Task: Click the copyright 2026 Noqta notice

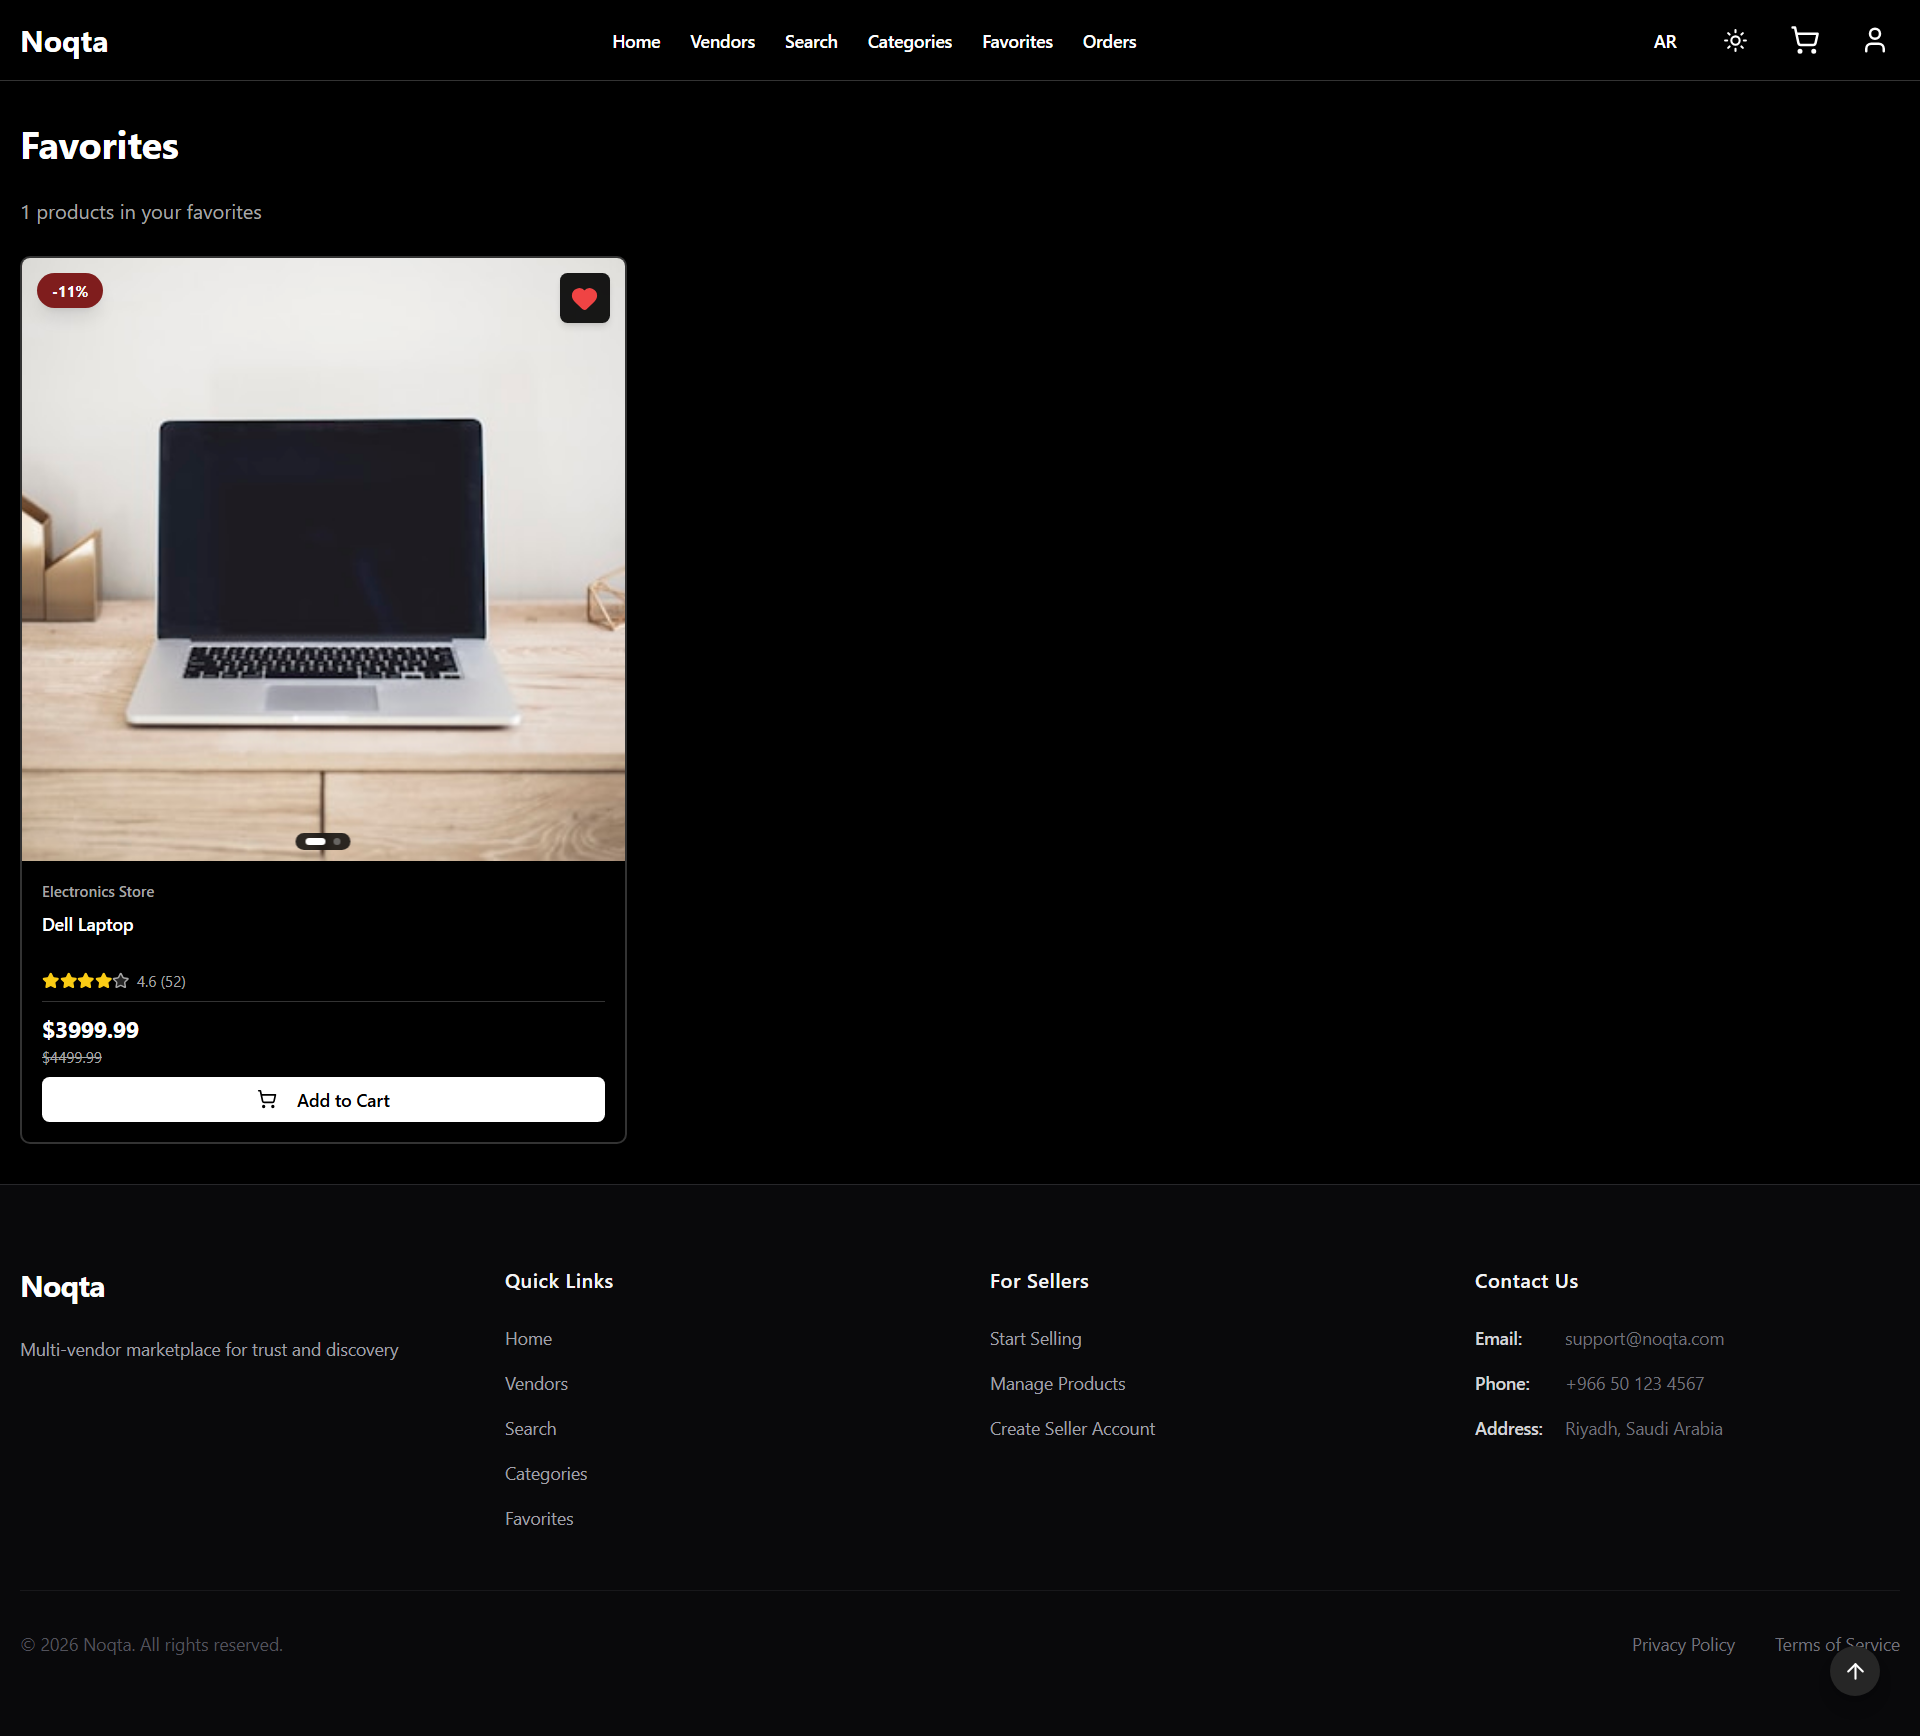Action: coord(152,1645)
